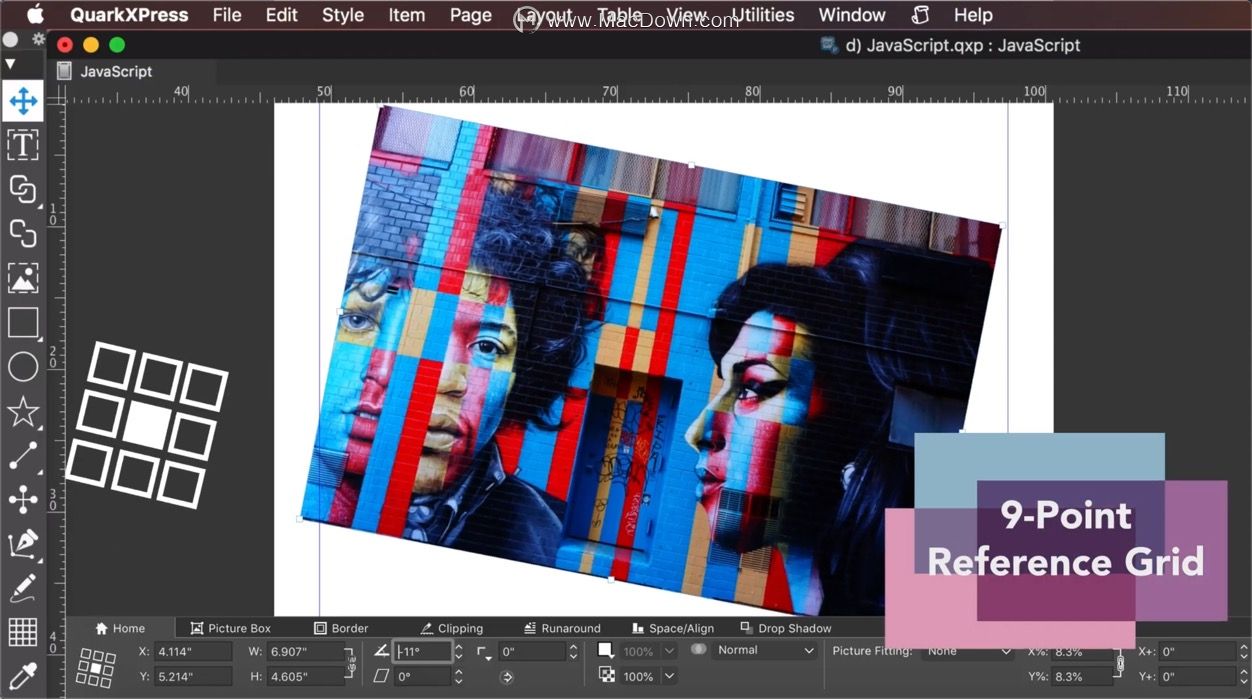Switch to the Clipping tab
Image resolution: width=1252 pixels, height=699 pixels.
pyautogui.click(x=451, y=628)
